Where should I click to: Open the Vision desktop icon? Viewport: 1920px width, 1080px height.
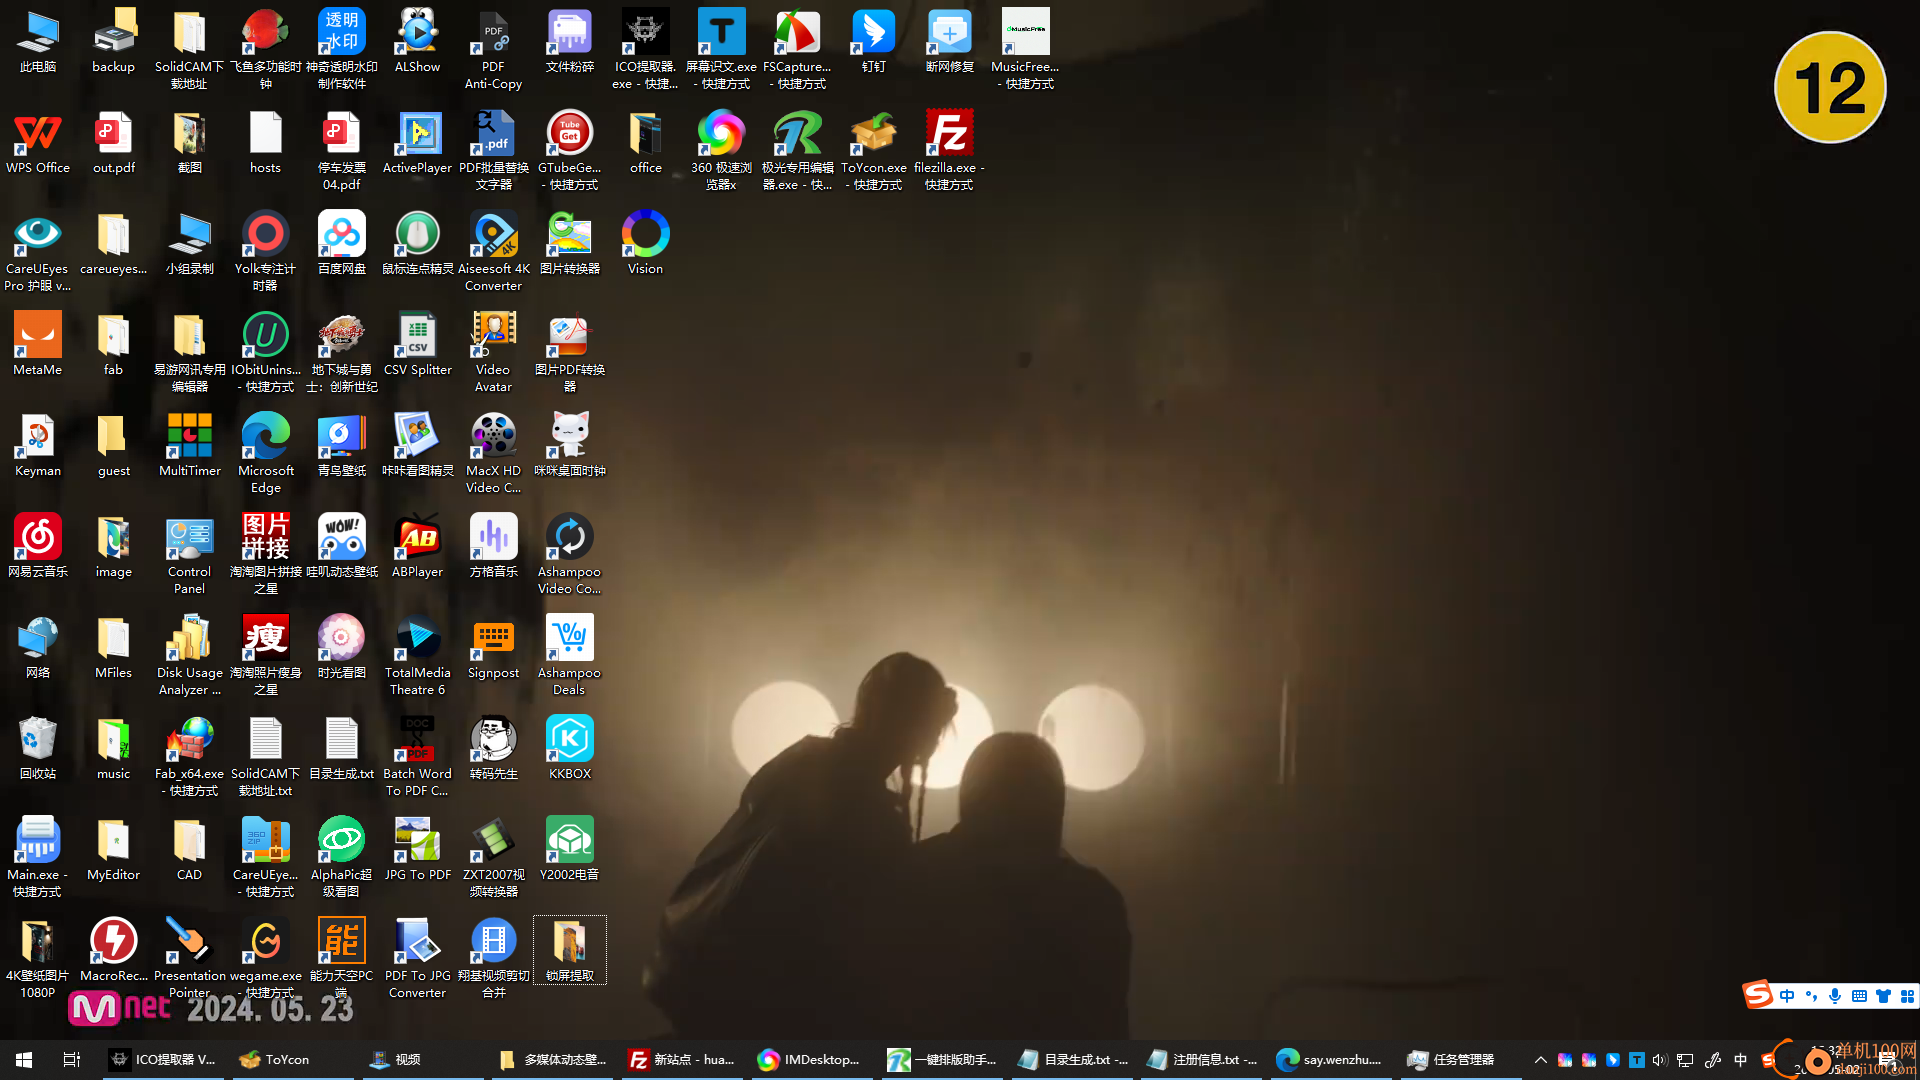(x=645, y=244)
